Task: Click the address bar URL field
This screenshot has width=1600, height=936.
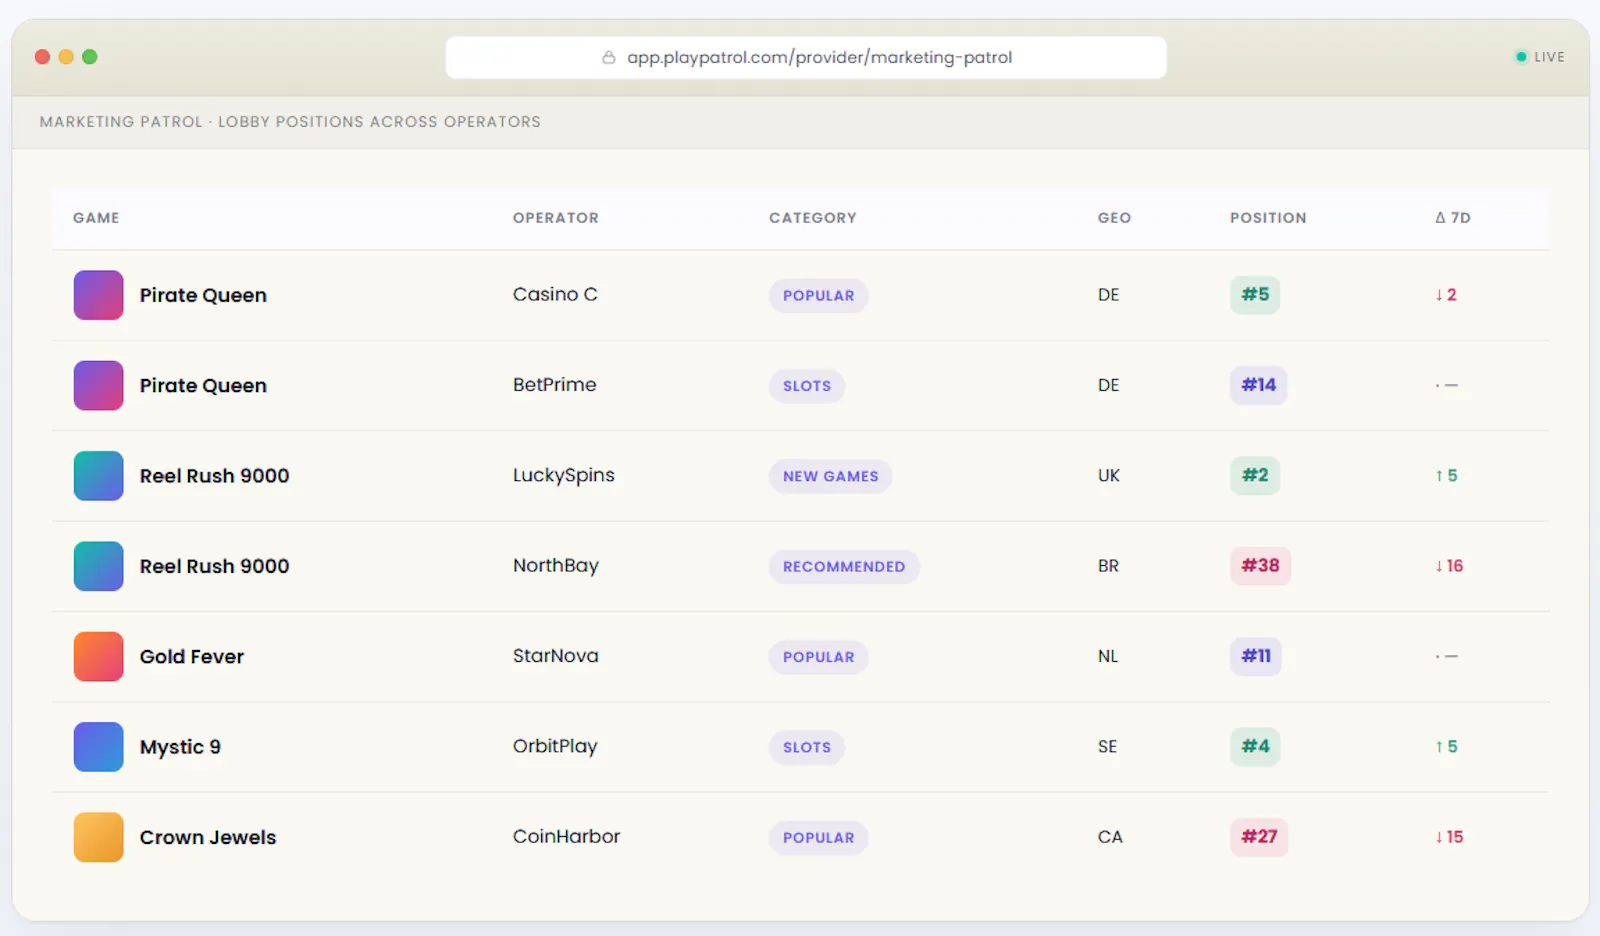Action: pos(806,57)
